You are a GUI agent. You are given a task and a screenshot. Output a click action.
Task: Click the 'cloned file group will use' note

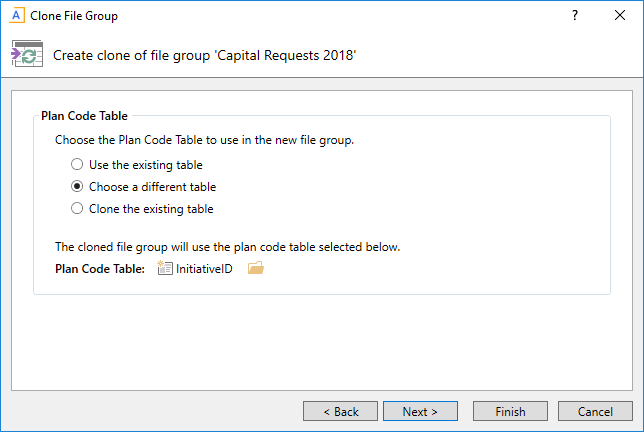[227, 247]
